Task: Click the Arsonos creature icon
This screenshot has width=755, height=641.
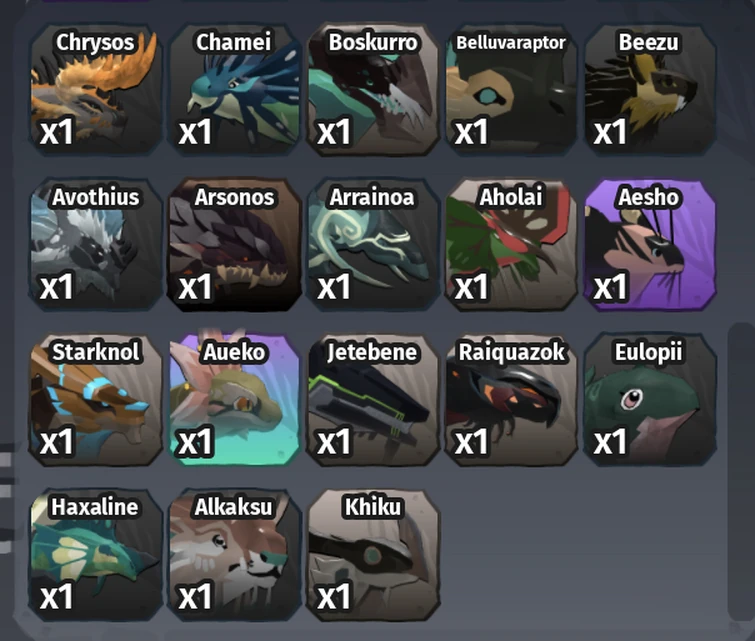Action: (x=234, y=245)
